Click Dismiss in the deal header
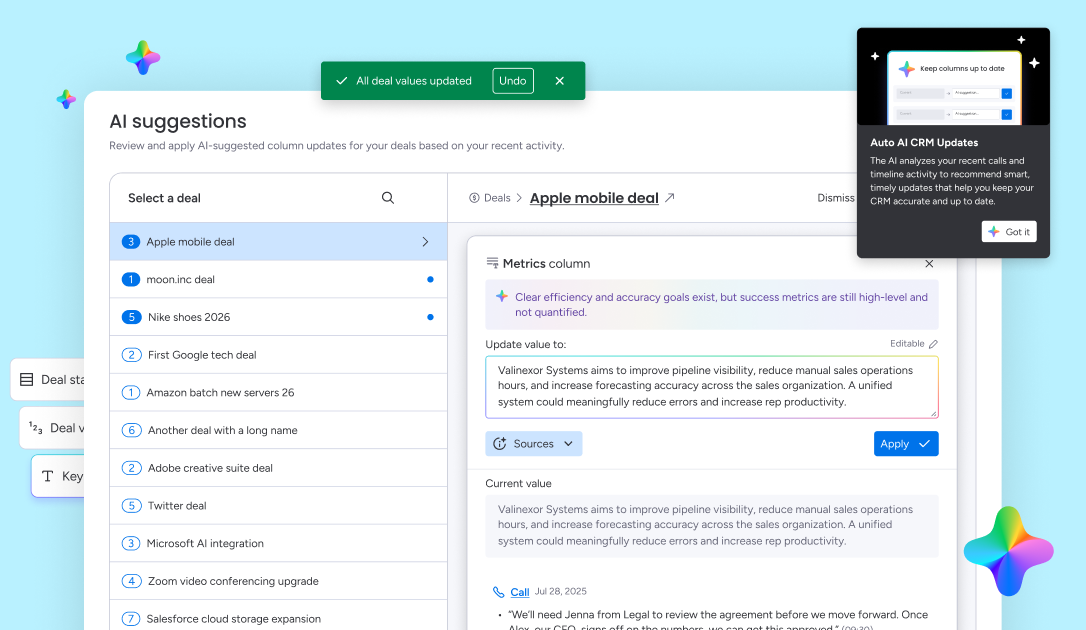This screenshot has width=1086, height=630. [x=835, y=198]
